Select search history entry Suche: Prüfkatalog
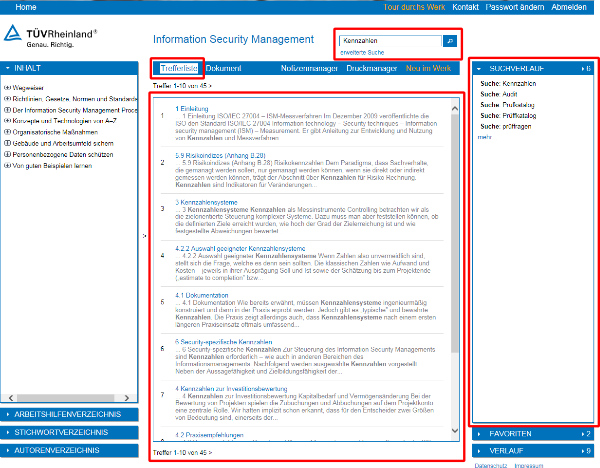 pyautogui.click(x=507, y=105)
